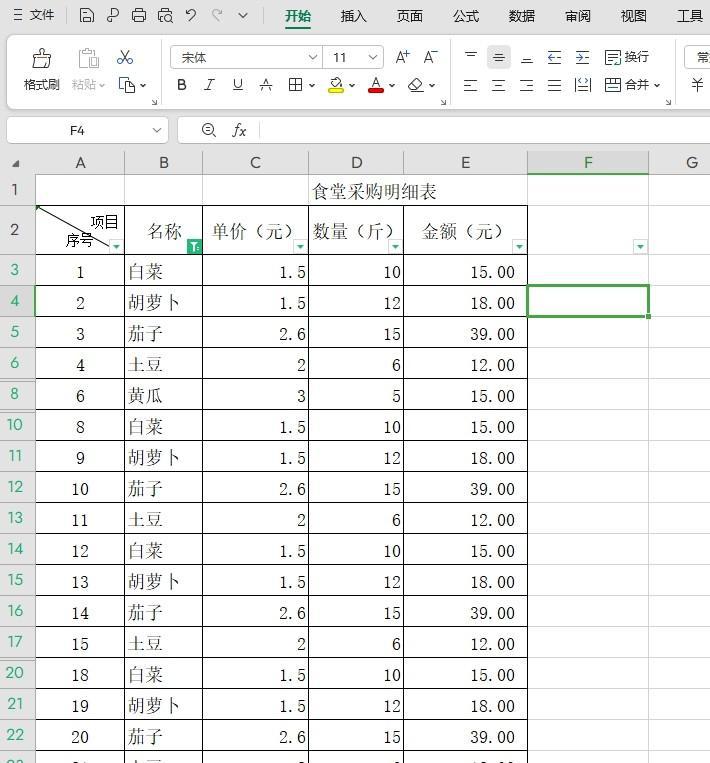Switch to the 插入 tab
Image resolution: width=710 pixels, height=763 pixels.
pos(353,16)
